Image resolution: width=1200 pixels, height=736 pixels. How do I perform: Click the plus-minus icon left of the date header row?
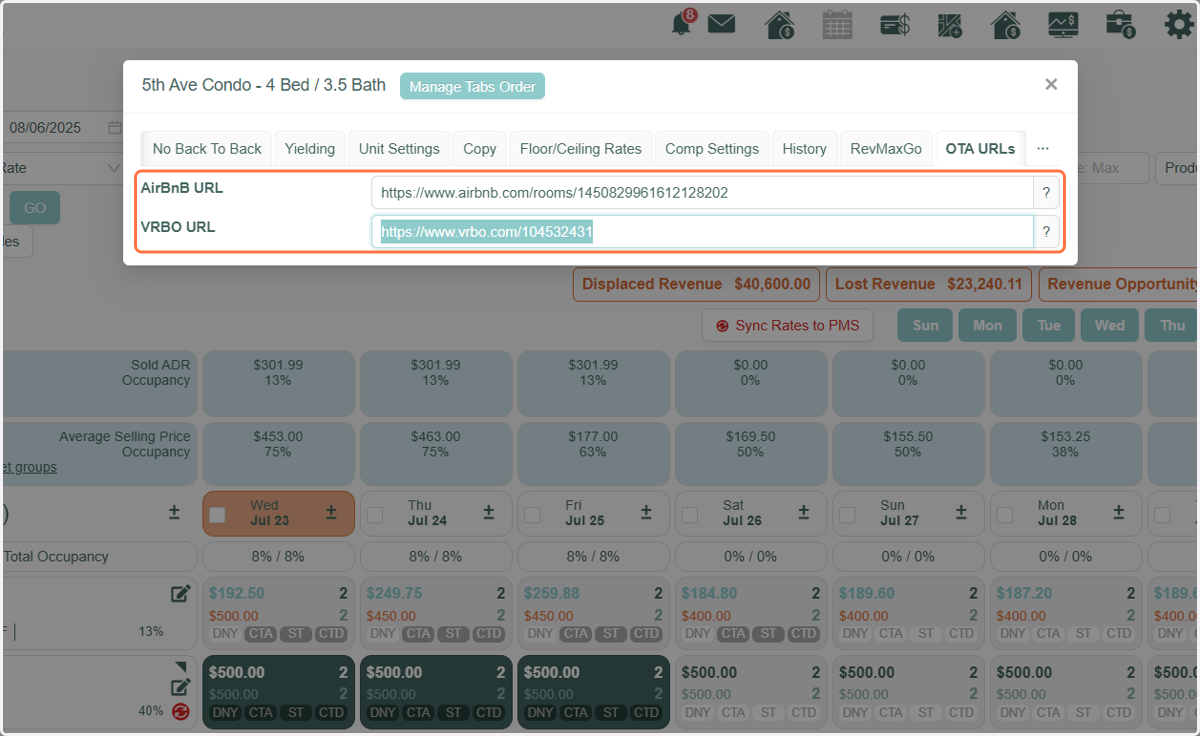click(x=174, y=512)
